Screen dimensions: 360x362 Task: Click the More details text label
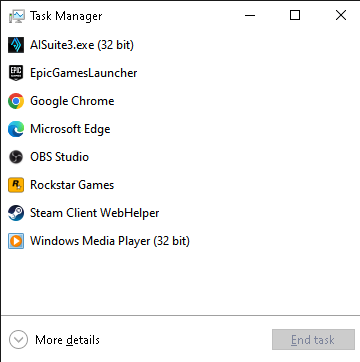(x=67, y=340)
